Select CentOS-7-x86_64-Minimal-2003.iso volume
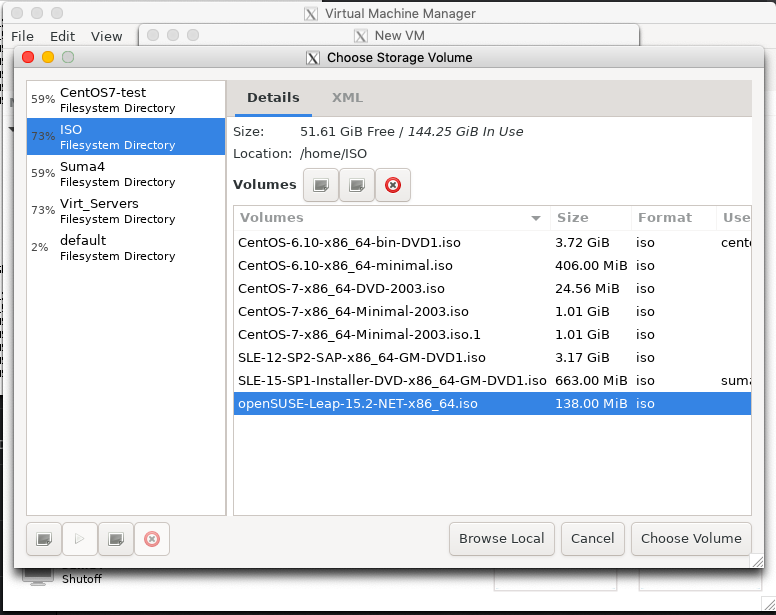The height and width of the screenshot is (615, 776). 492,312
